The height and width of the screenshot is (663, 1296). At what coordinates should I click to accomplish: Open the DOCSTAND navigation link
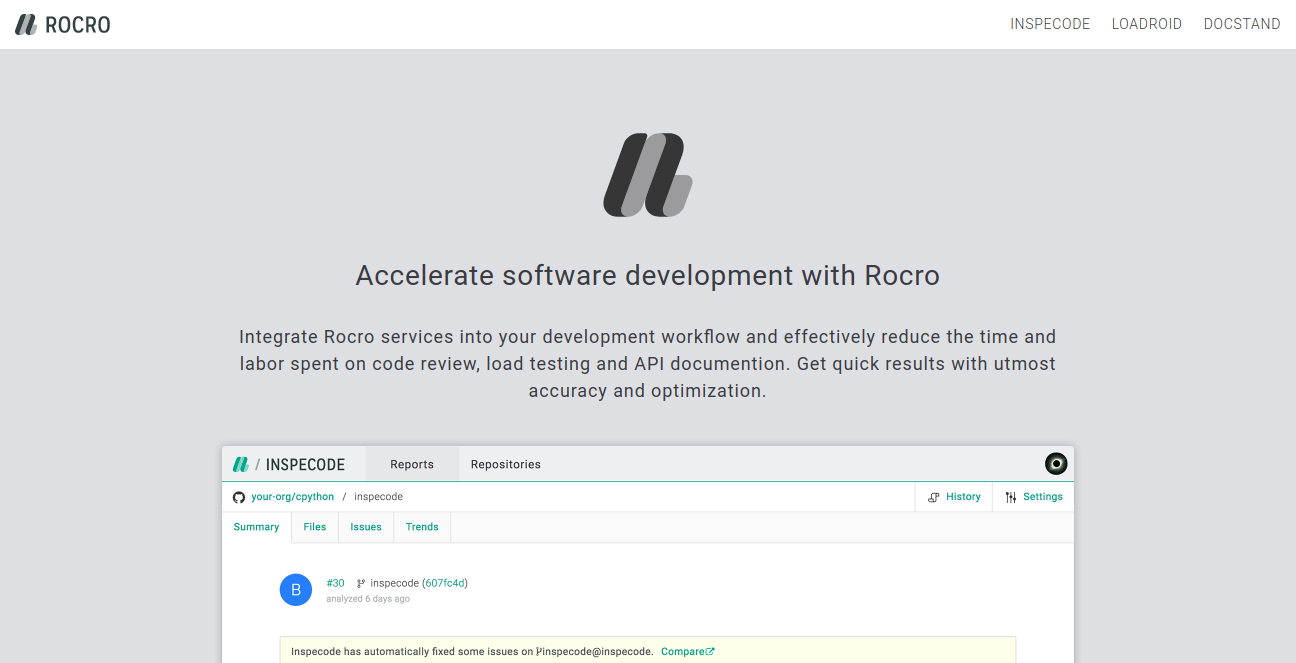click(1241, 24)
